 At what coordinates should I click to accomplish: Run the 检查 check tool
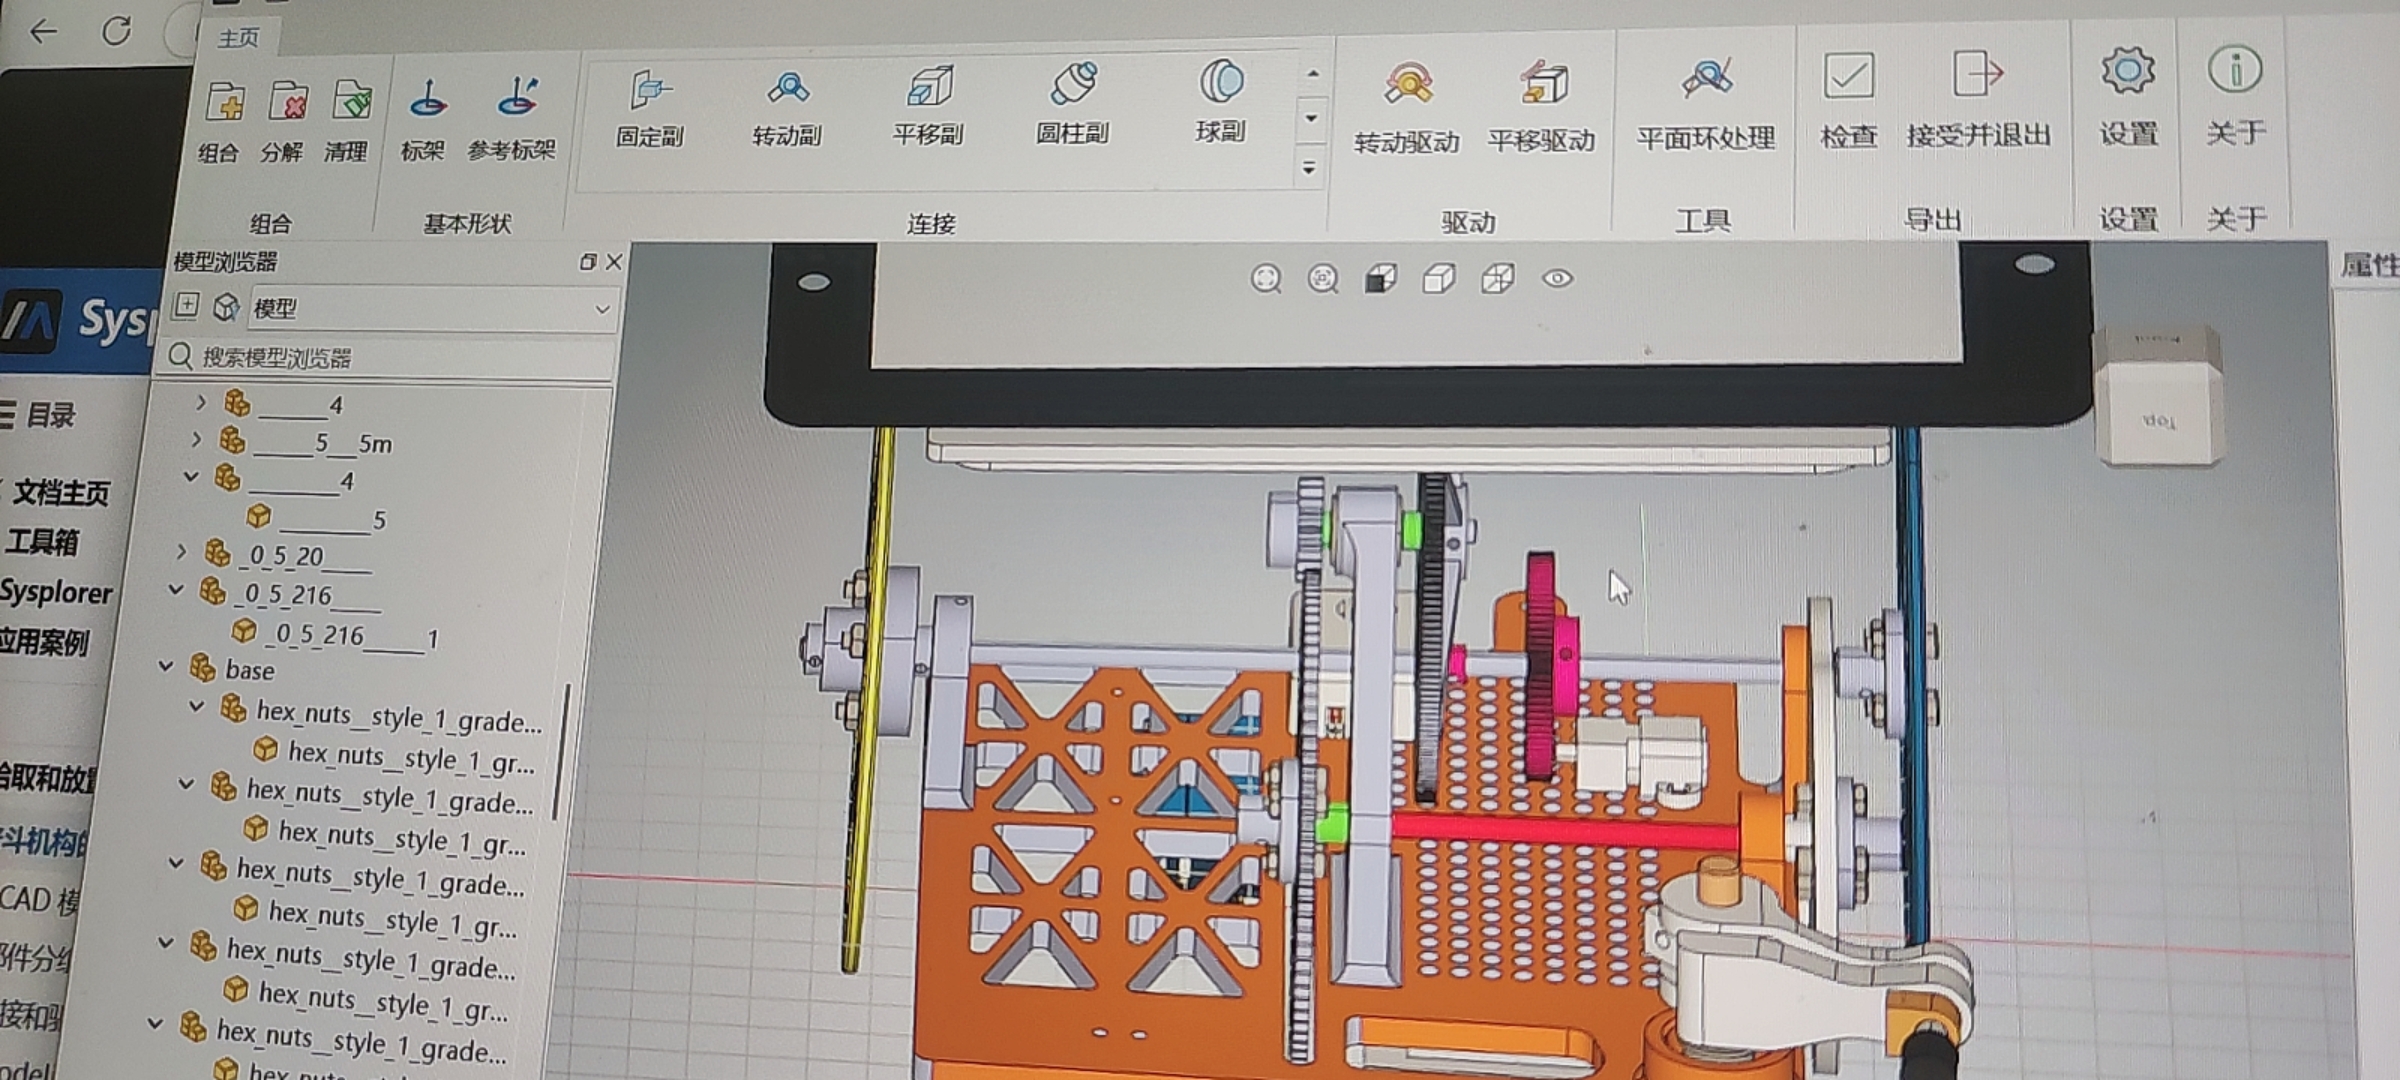[1848, 100]
